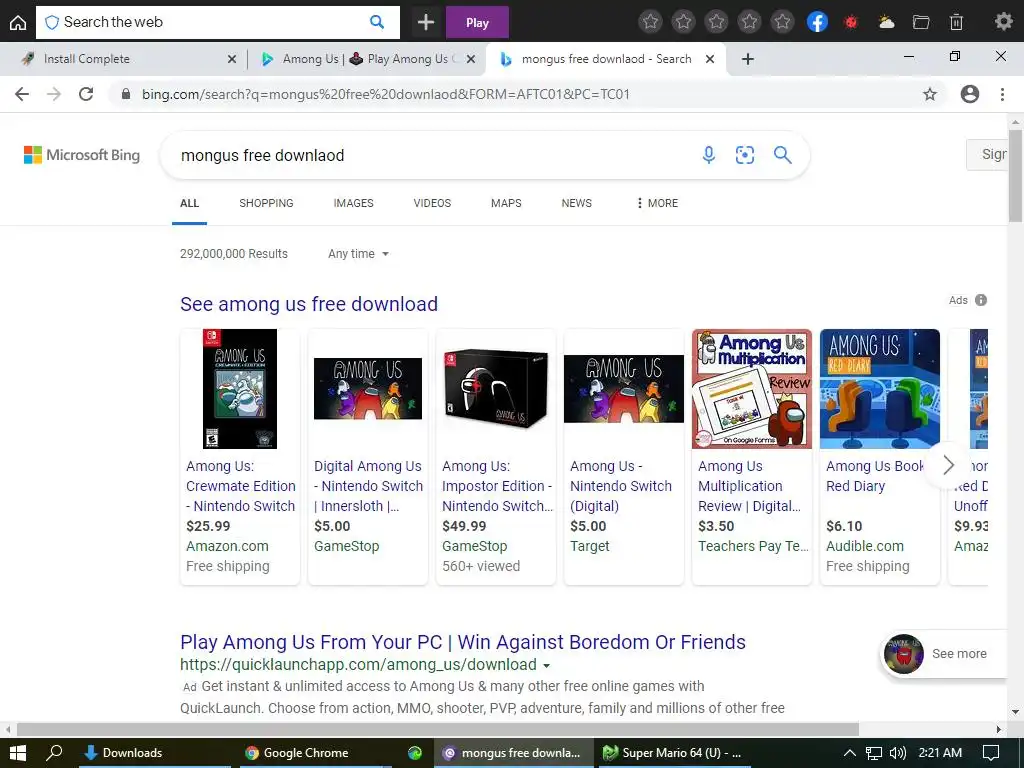Open the weather icon in top bar

pyautogui.click(x=886, y=22)
